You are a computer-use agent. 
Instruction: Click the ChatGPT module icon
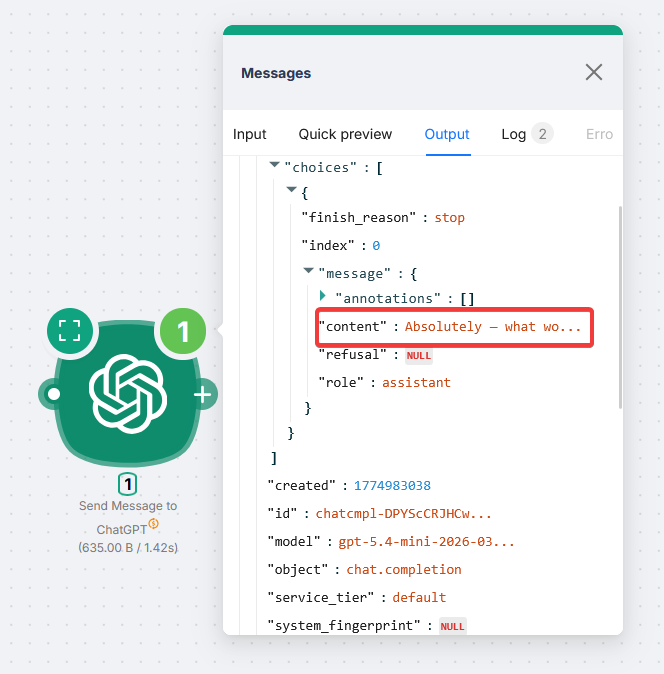tap(127, 393)
